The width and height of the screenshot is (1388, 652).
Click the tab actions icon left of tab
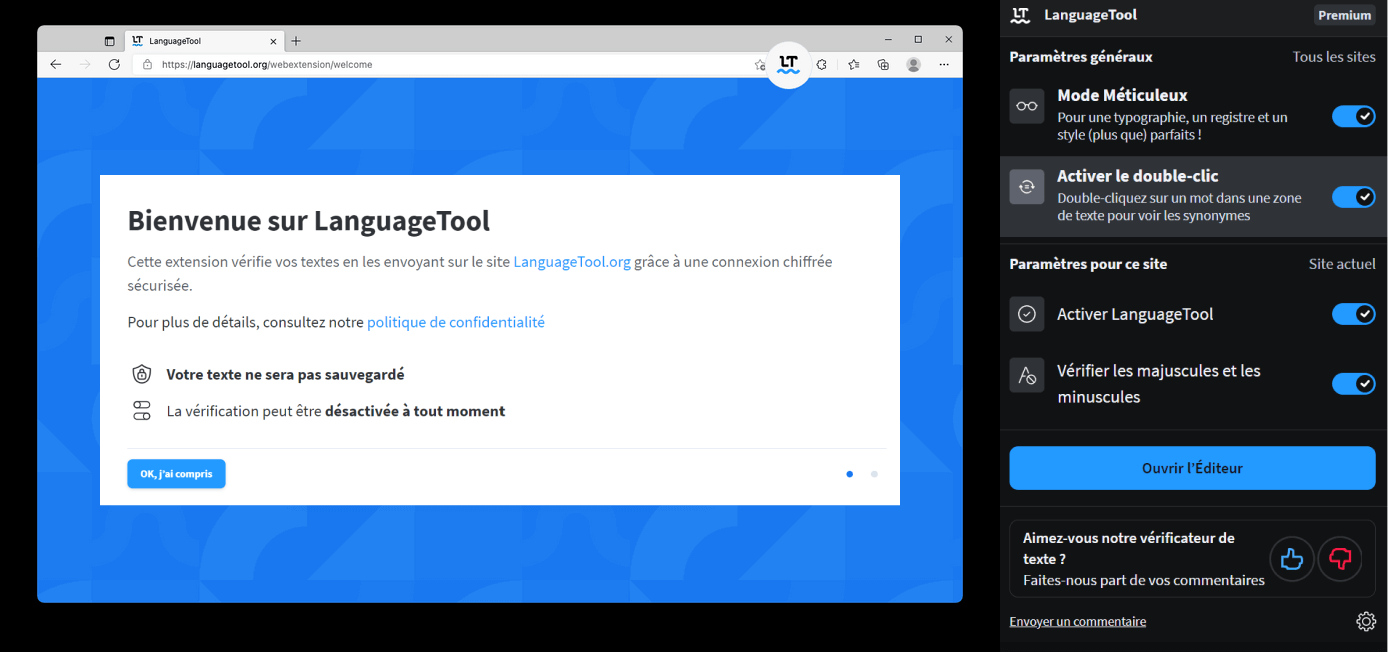click(110, 41)
